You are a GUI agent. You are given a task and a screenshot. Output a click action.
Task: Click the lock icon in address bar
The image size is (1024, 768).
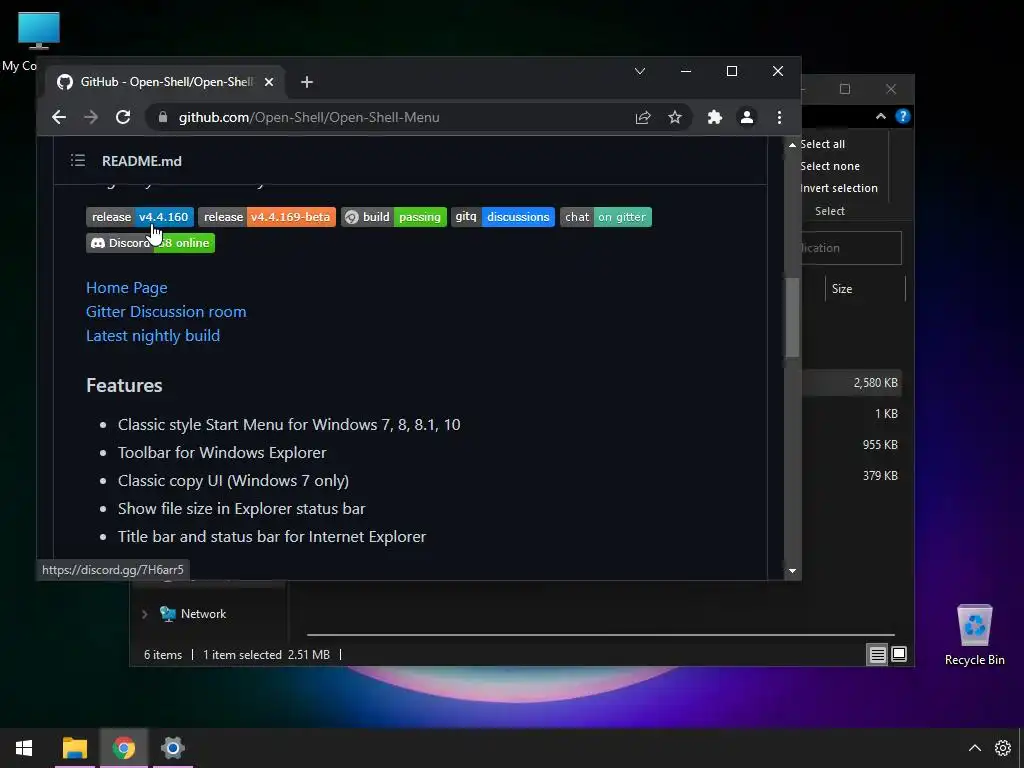tap(163, 118)
